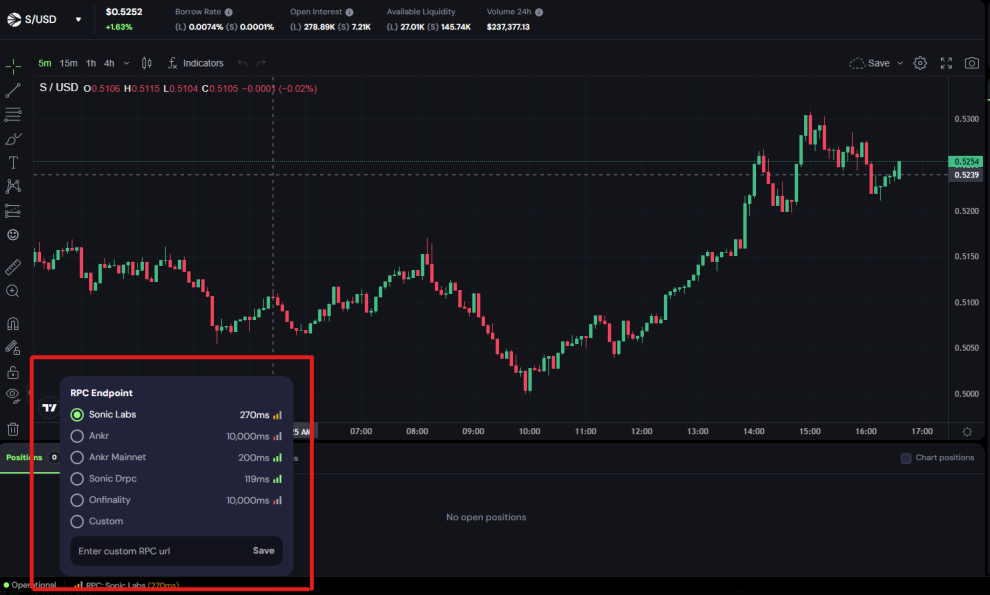Take a chart snapshot with camera icon
Viewport: 990px width, 595px height.
(971, 63)
